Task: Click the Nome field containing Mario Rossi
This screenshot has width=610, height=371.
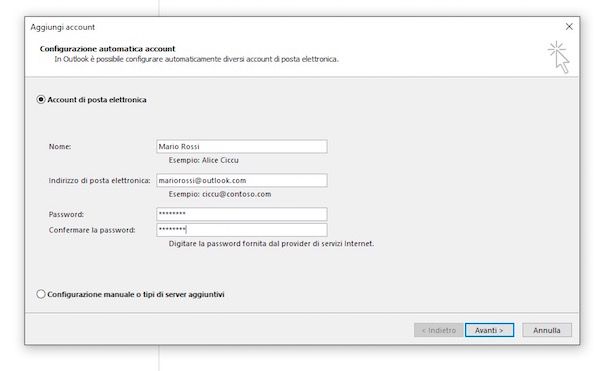Action: (x=242, y=147)
